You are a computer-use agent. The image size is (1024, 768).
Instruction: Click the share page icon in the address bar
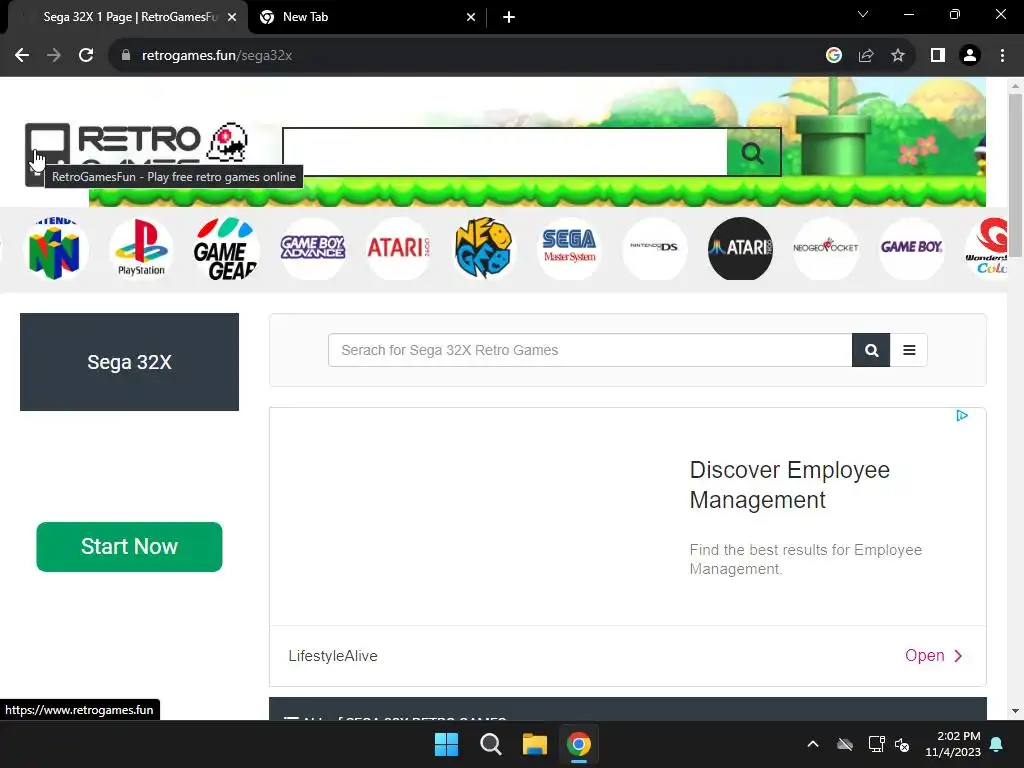coord(866,56)
